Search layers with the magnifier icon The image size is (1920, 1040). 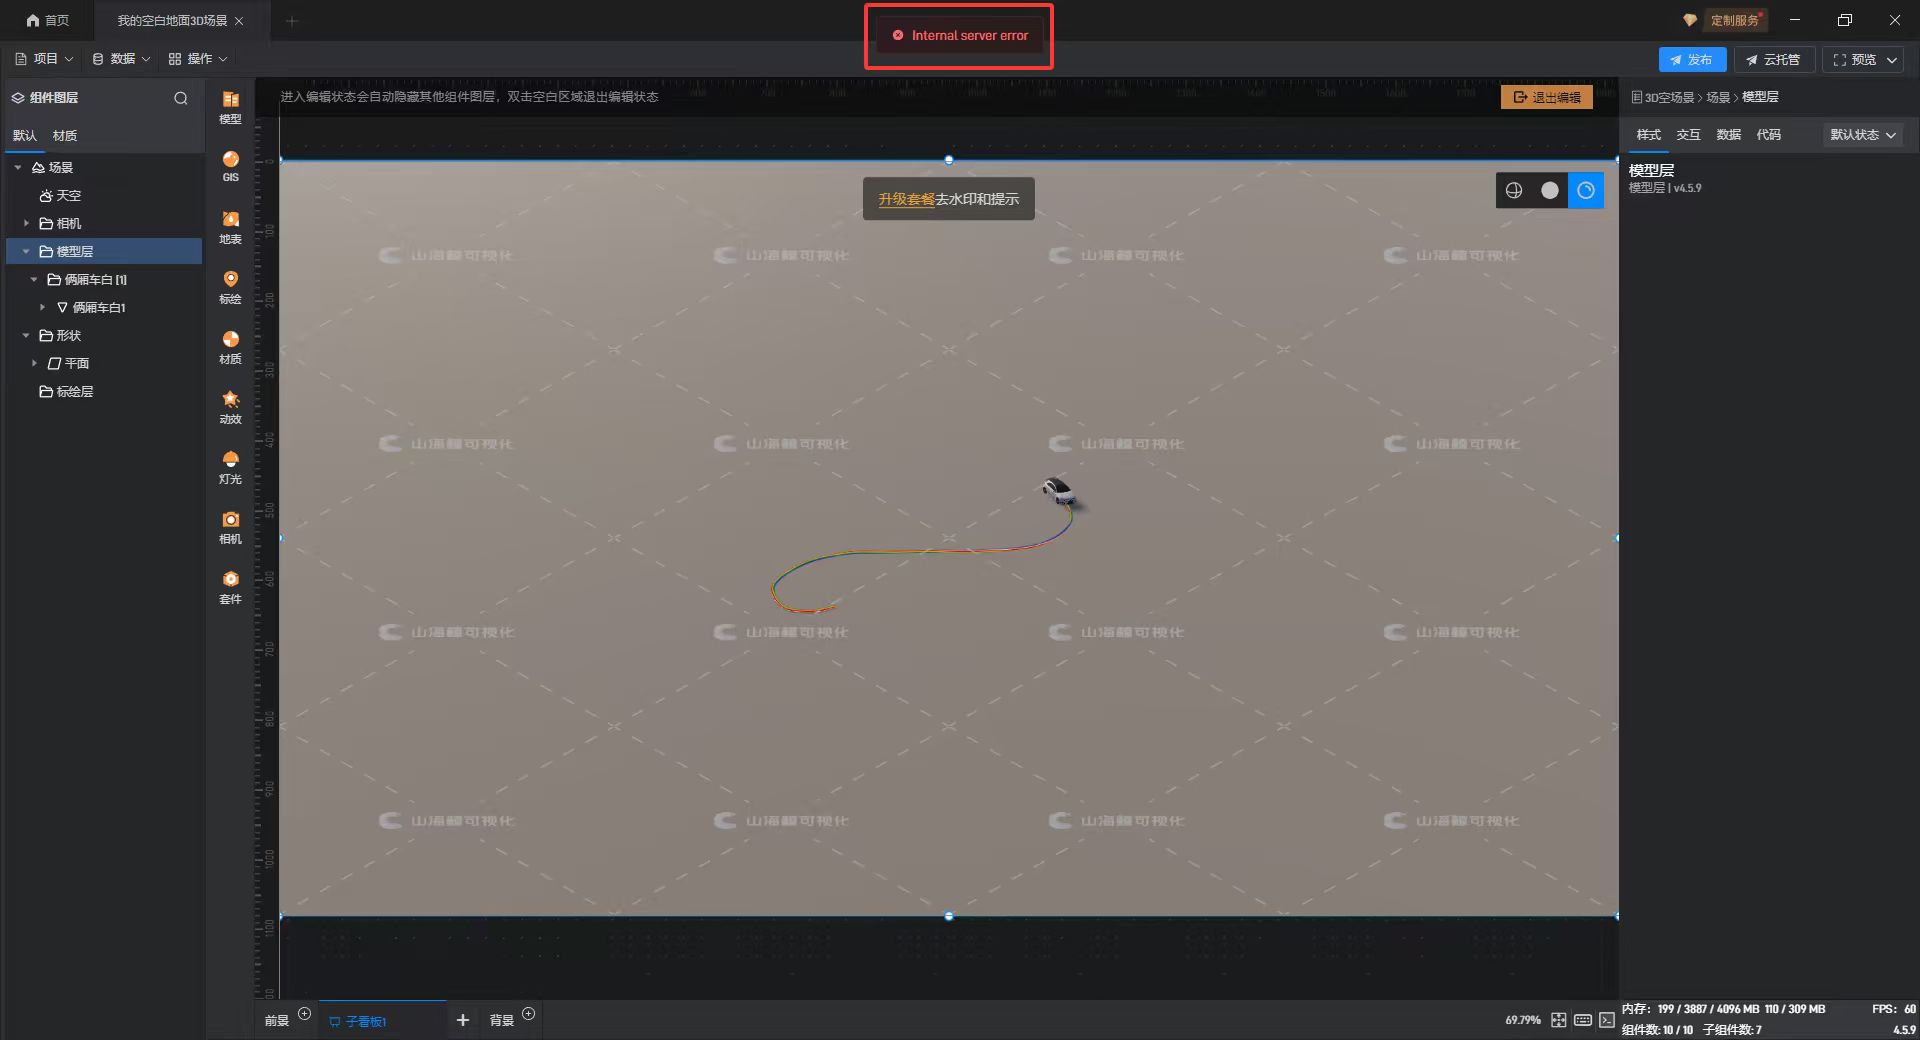[181, 98]
